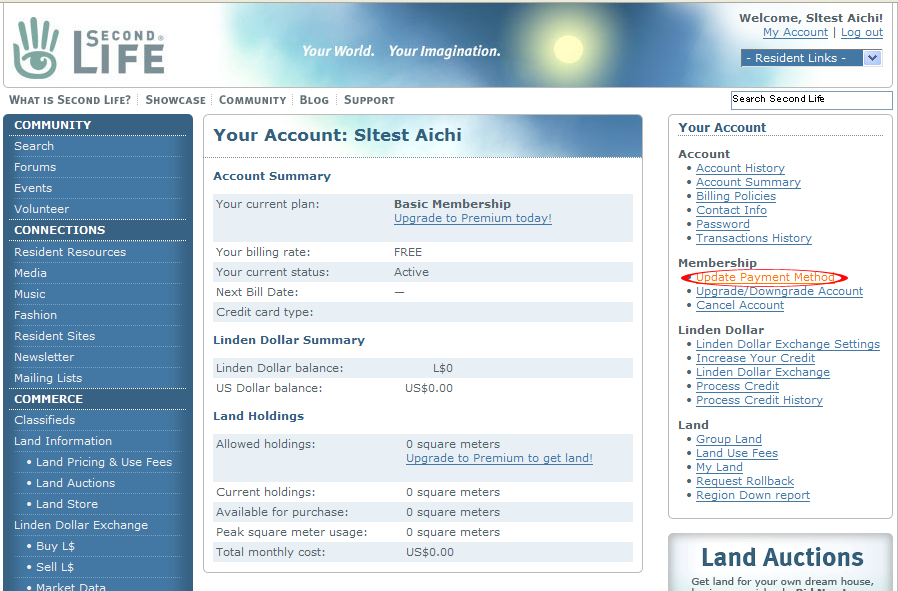This screenshot has height=591, width=898.
Task: Open Update Payment Method link
Action: pyautogui.click(x=765, y=277)
